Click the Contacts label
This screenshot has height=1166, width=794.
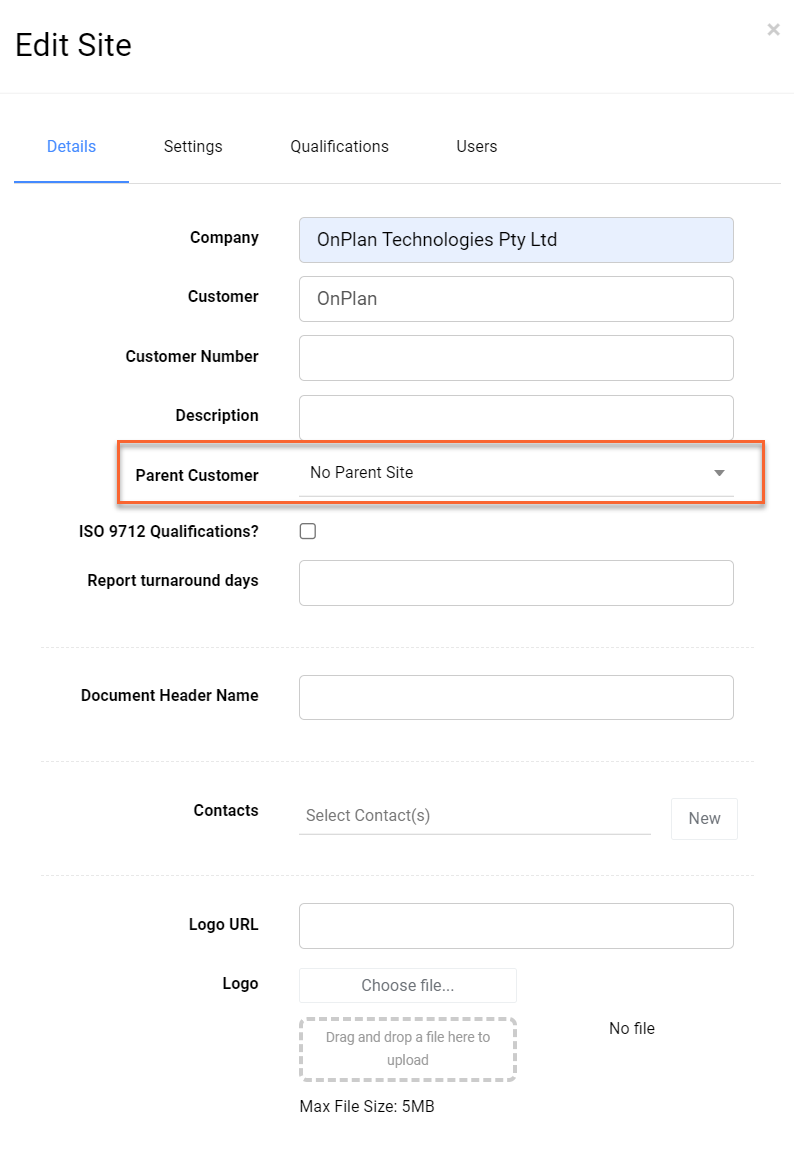tap(226, 811)
